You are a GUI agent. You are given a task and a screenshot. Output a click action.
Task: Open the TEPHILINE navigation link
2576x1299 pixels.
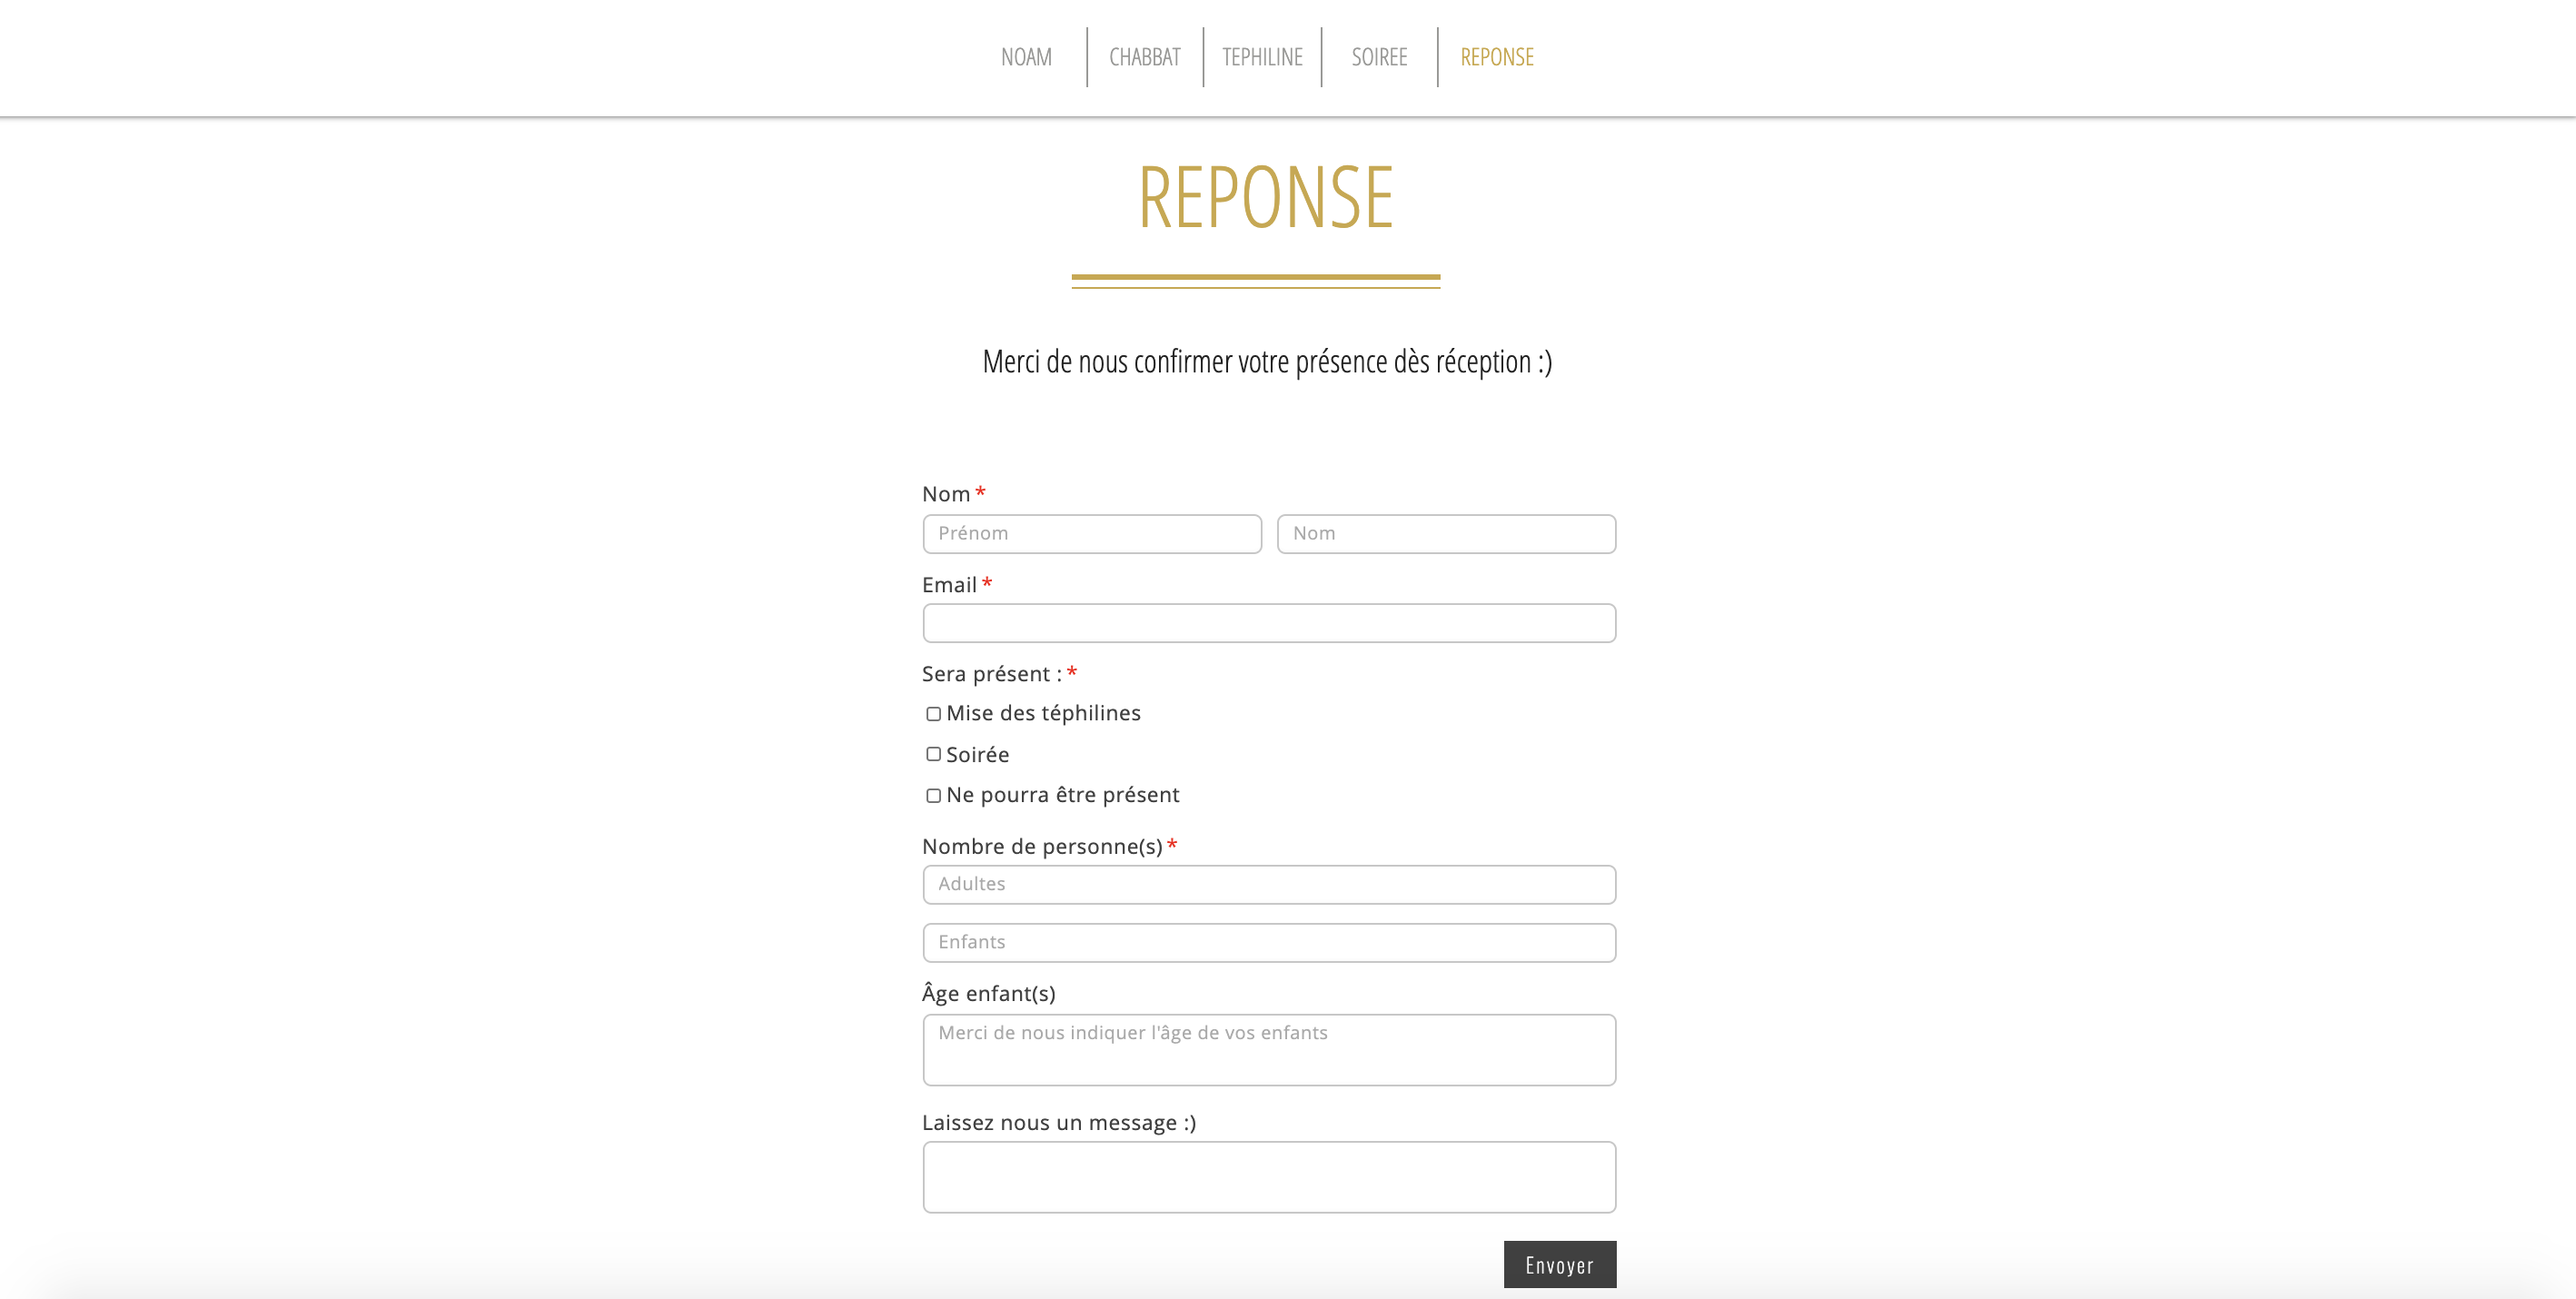pos(1262,57)
